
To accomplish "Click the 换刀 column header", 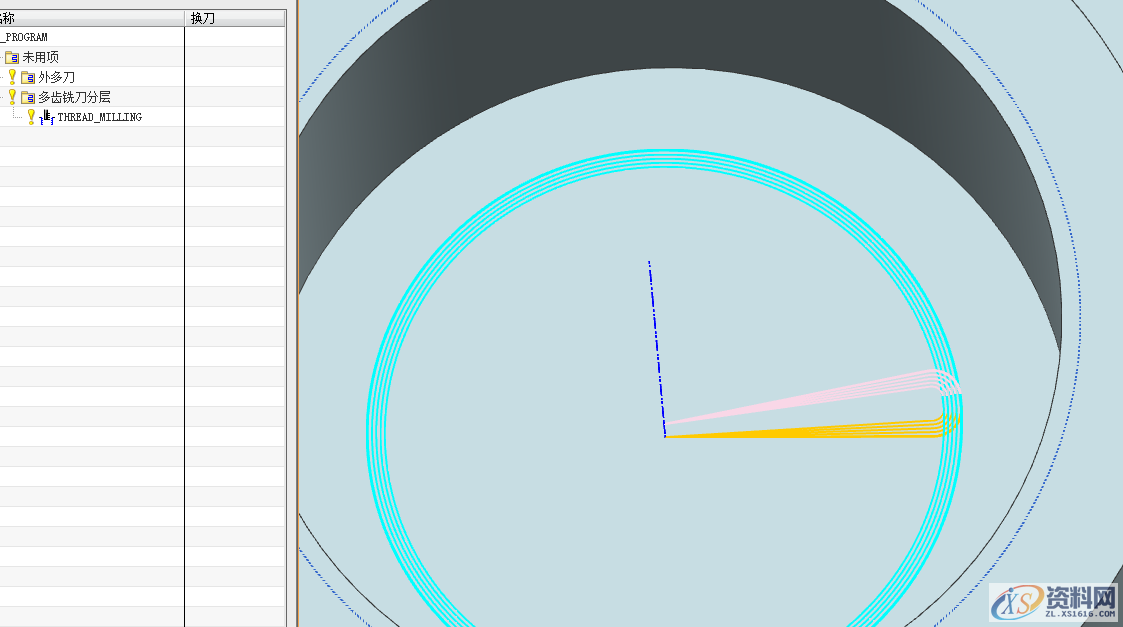I will pyautogui.click(x=203, y=18).
